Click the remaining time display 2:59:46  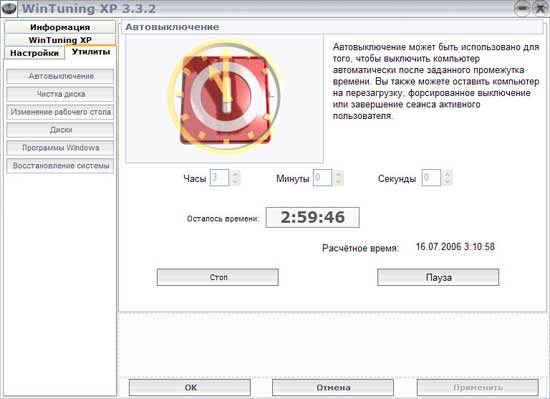coord(313,217)
